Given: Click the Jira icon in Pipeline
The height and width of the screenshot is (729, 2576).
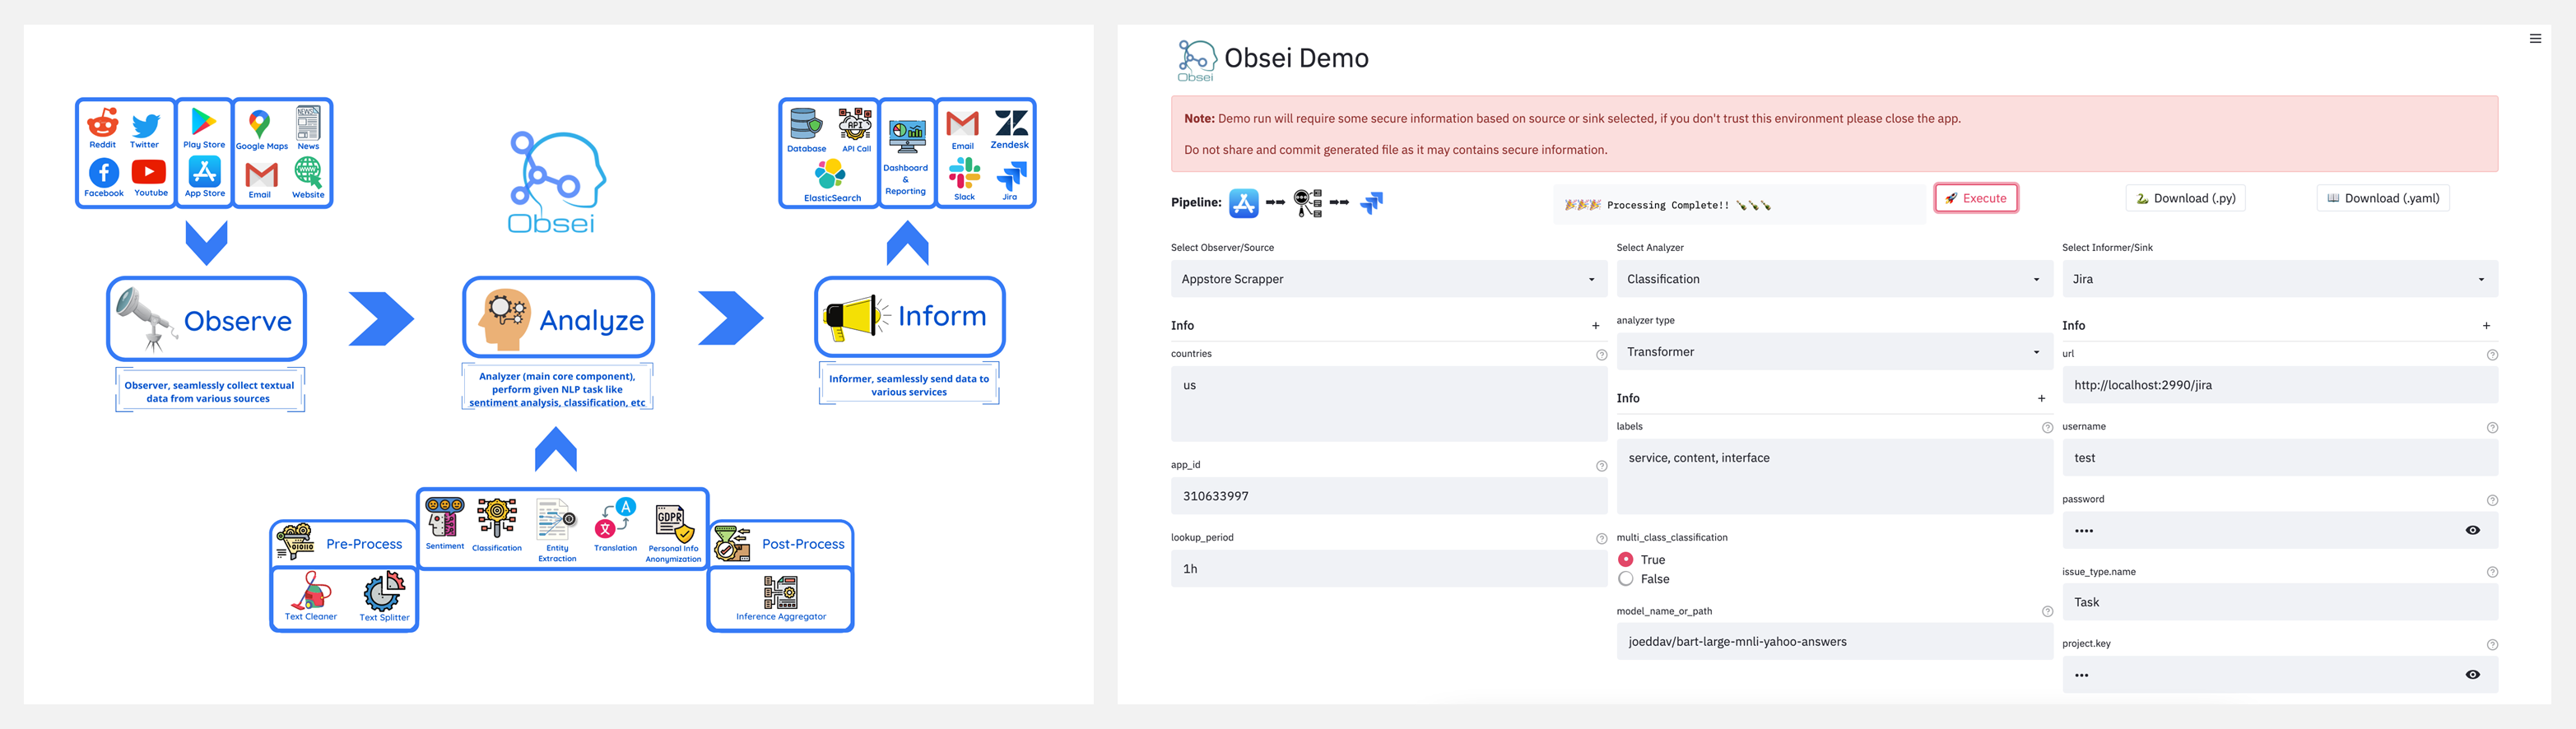Looking at the screenshot, I should 1371,203.
